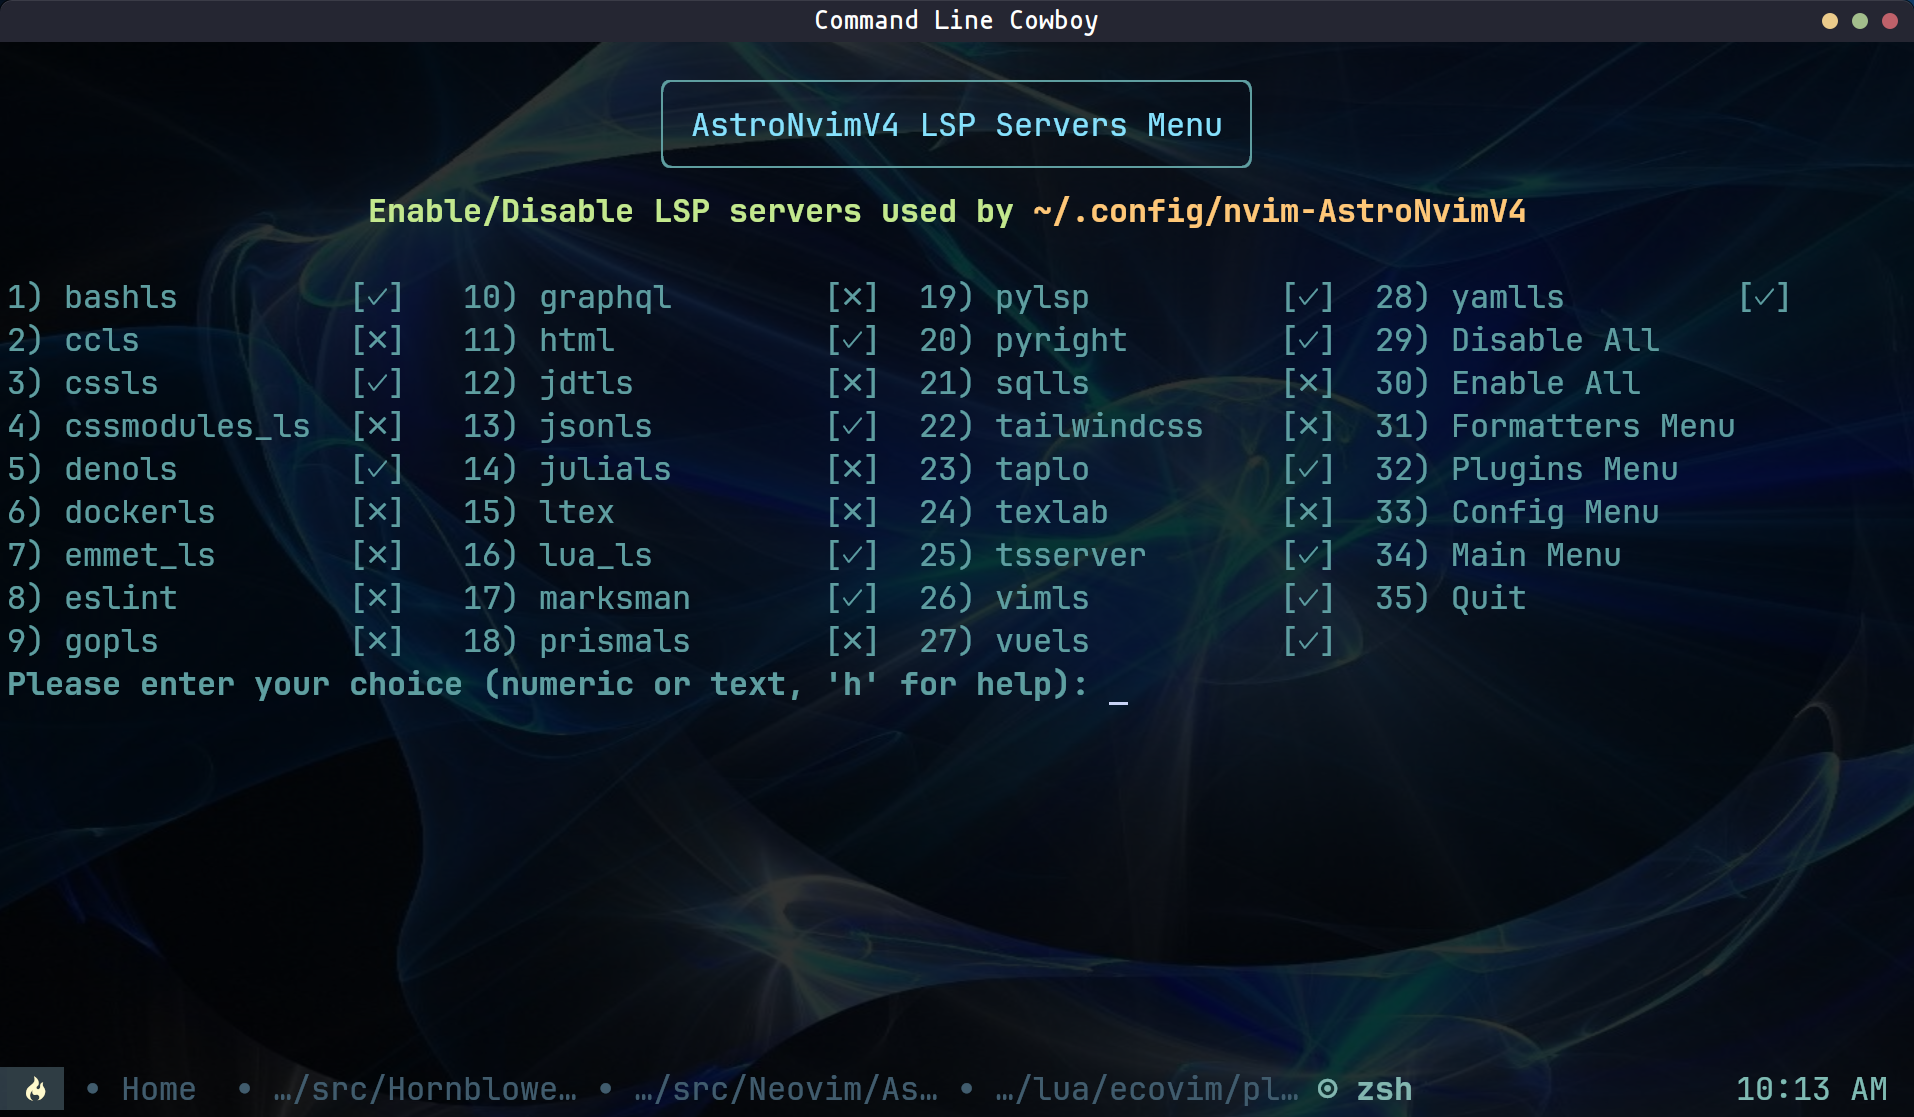Click the red close window dot

1890,21
